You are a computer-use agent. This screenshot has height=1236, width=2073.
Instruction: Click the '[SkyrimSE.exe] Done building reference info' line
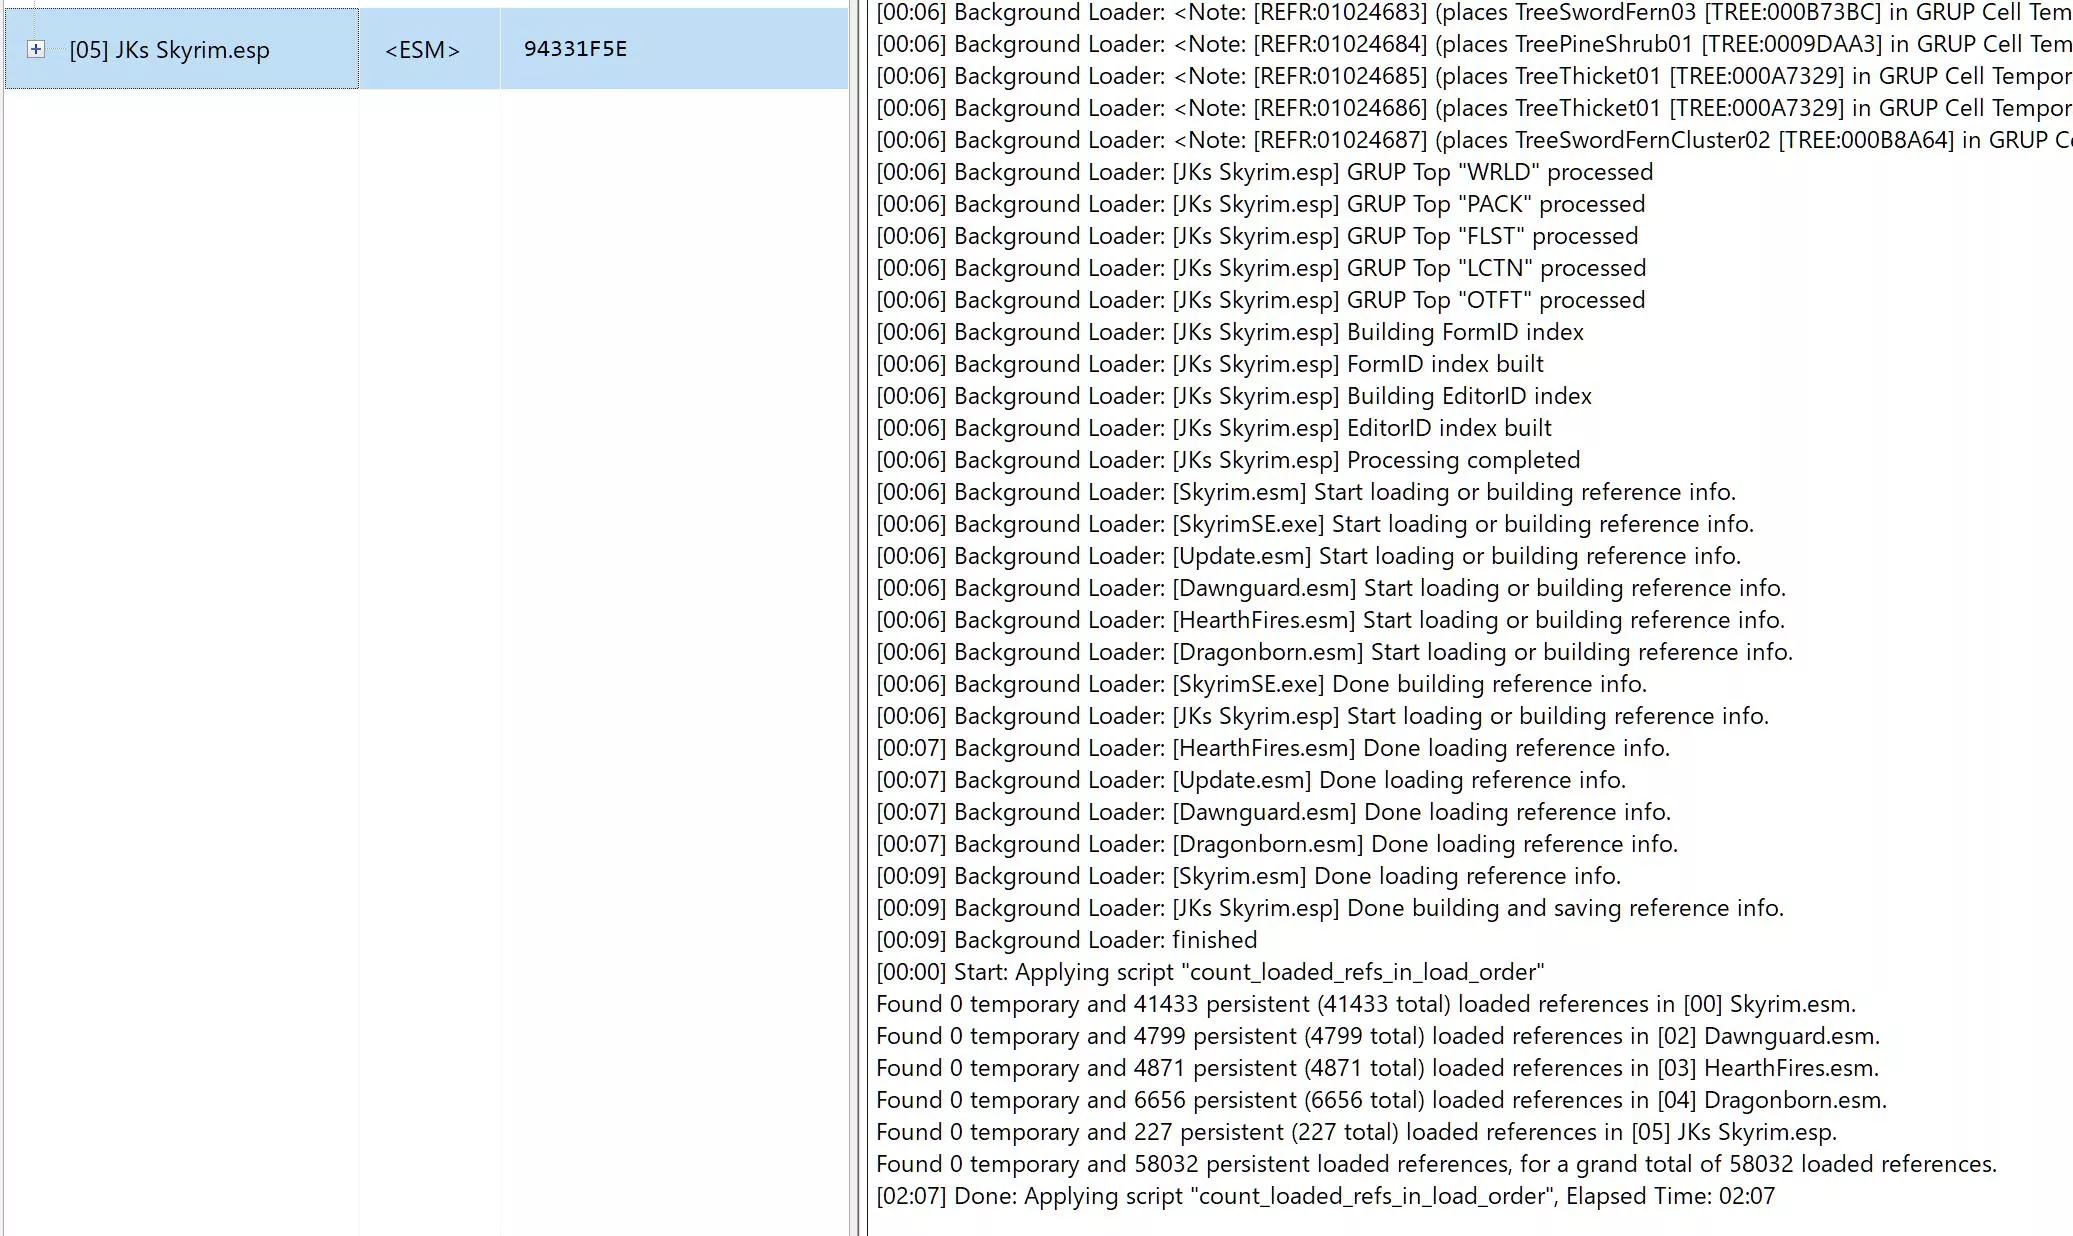(x=1261, y=684)
